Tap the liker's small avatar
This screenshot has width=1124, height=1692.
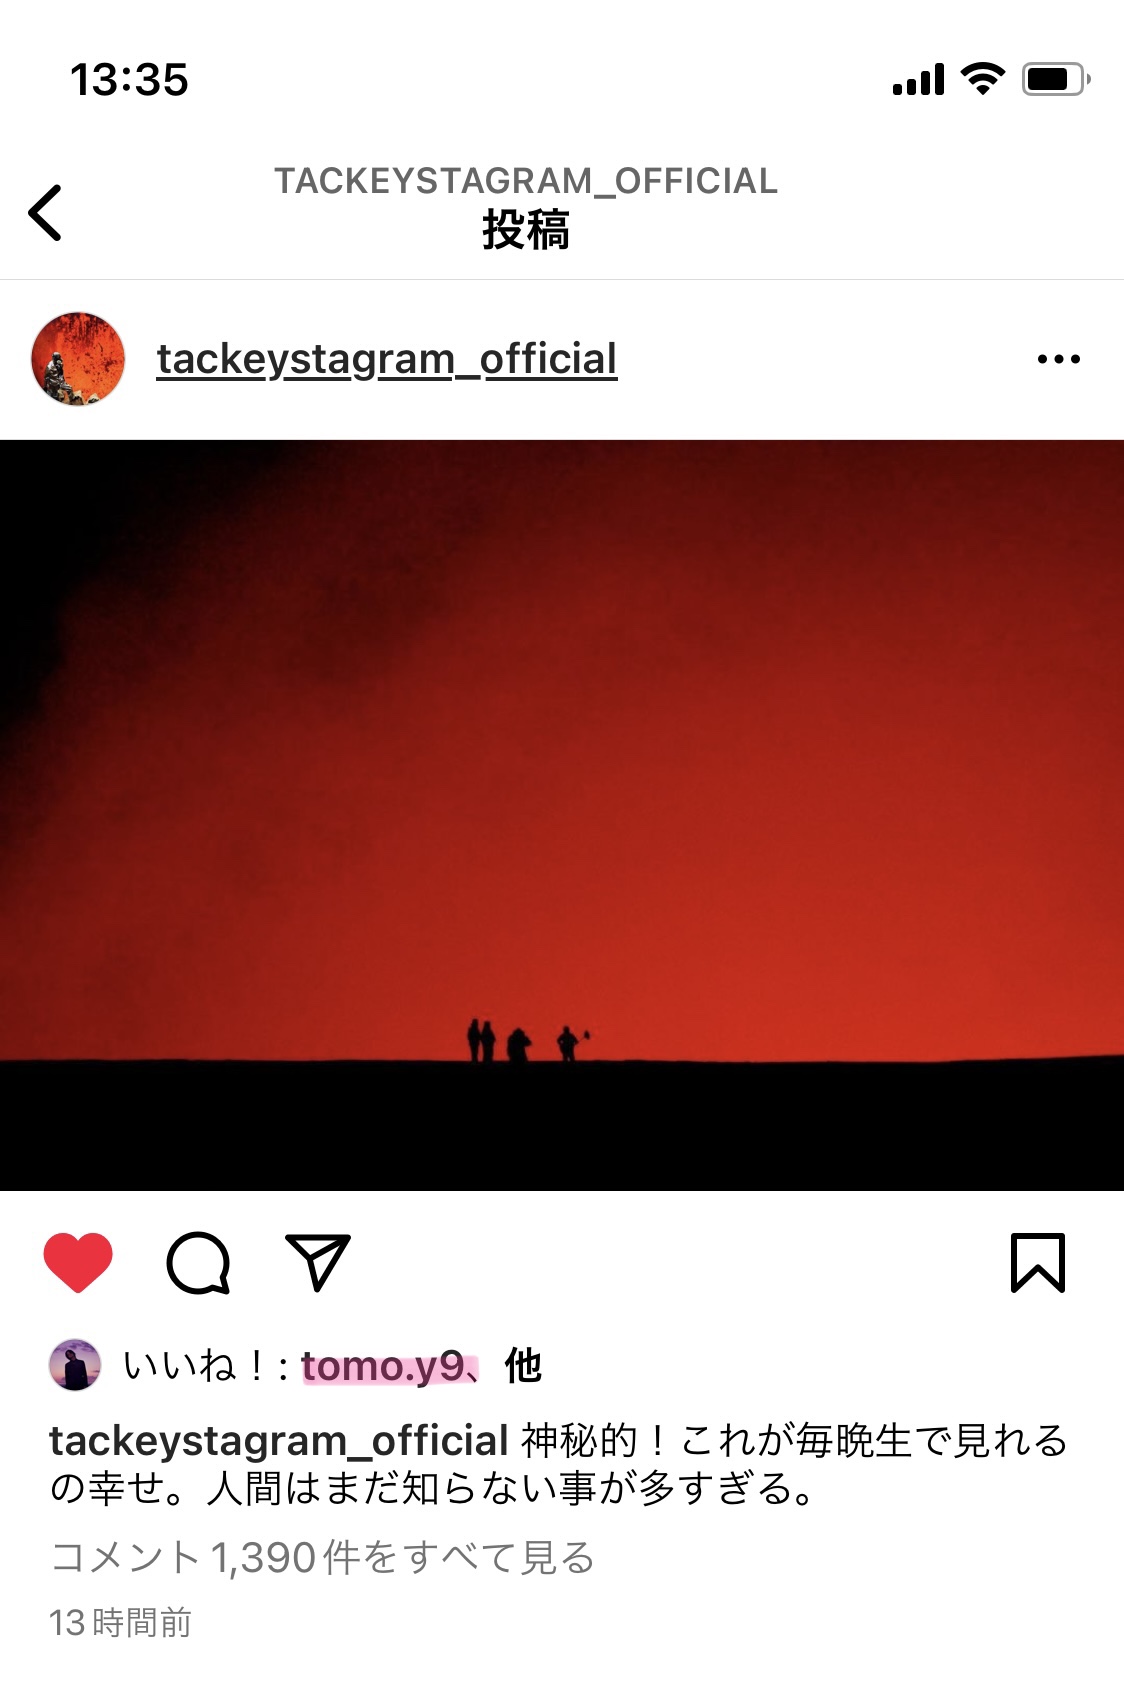point(75,1365)
